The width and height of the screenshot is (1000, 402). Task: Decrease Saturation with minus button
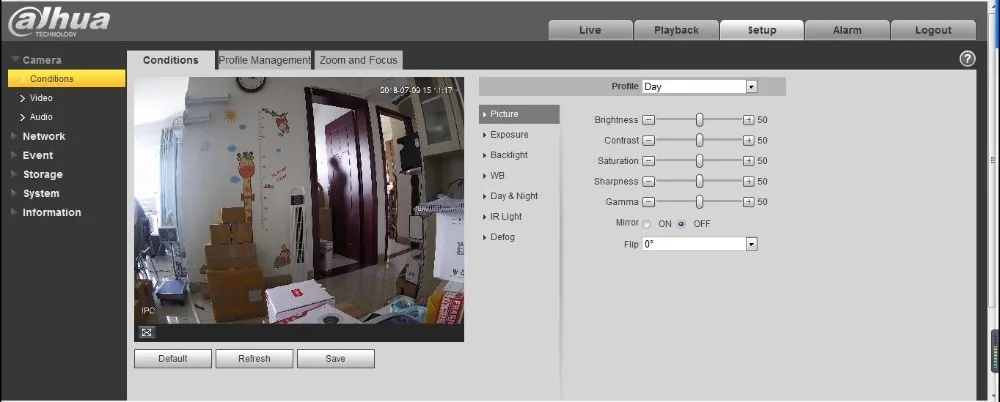click(649, 161)
